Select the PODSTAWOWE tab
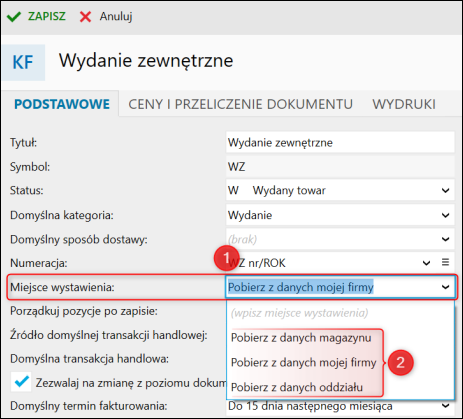 [62, 104]
